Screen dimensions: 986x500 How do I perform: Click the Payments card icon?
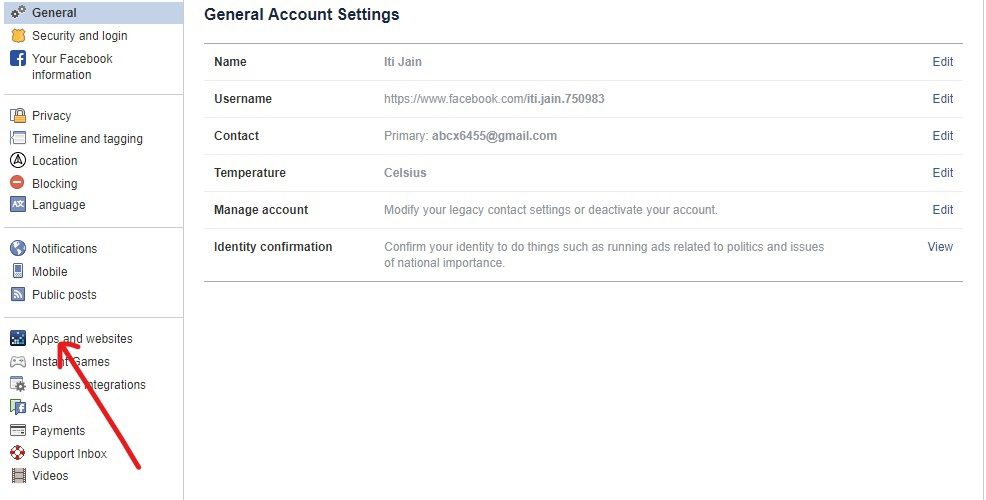pyautogui.click(x=18, y=430)
